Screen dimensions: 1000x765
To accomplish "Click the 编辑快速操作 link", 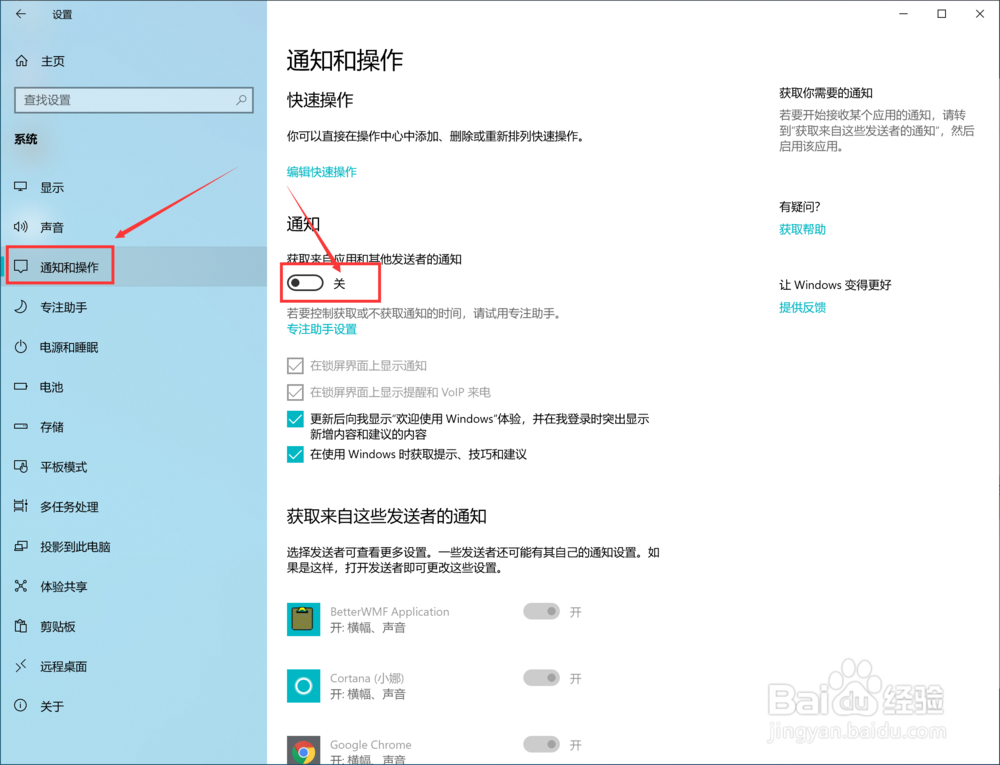I will [x=322, y=171].
